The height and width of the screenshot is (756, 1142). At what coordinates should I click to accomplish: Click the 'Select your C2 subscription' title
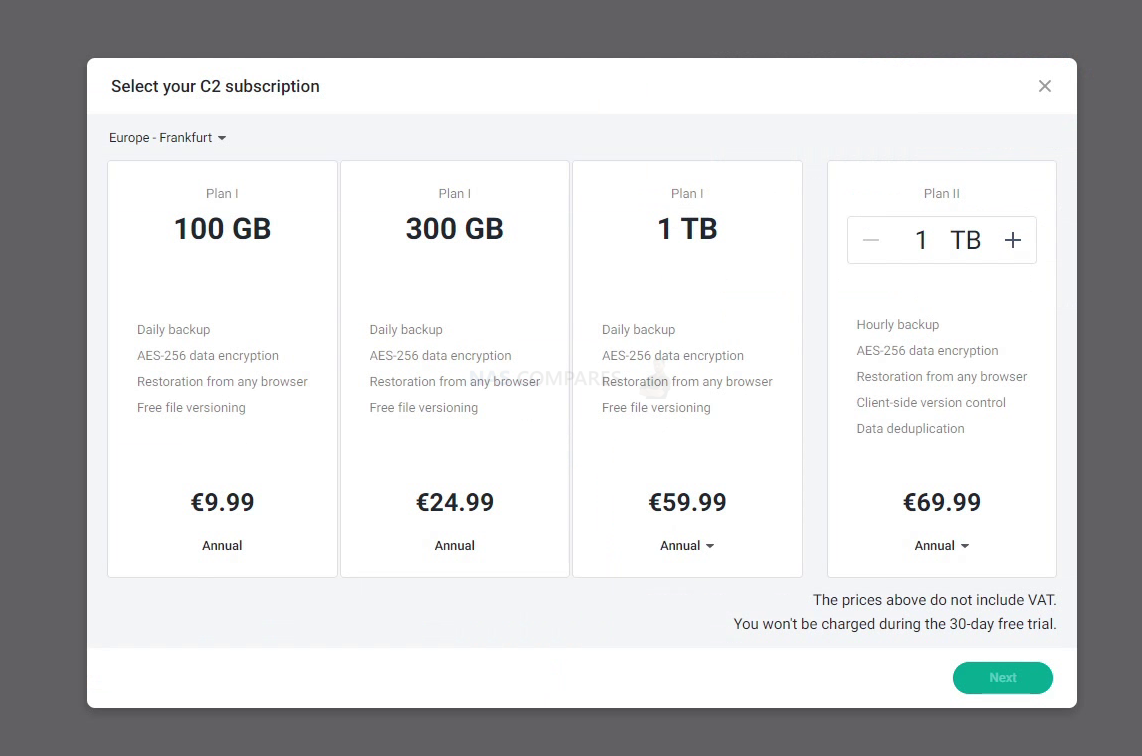coord(215,86)
